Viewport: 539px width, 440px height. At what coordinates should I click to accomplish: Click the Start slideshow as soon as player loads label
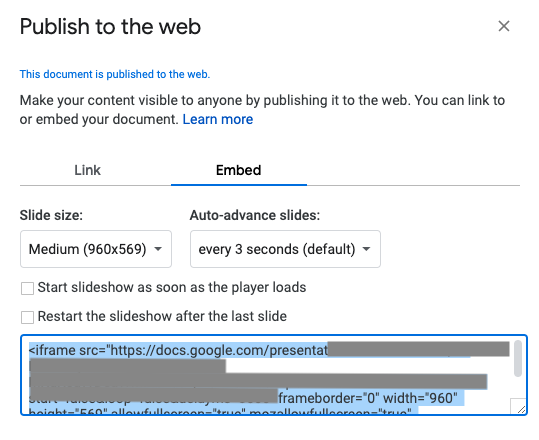[172, 287]
